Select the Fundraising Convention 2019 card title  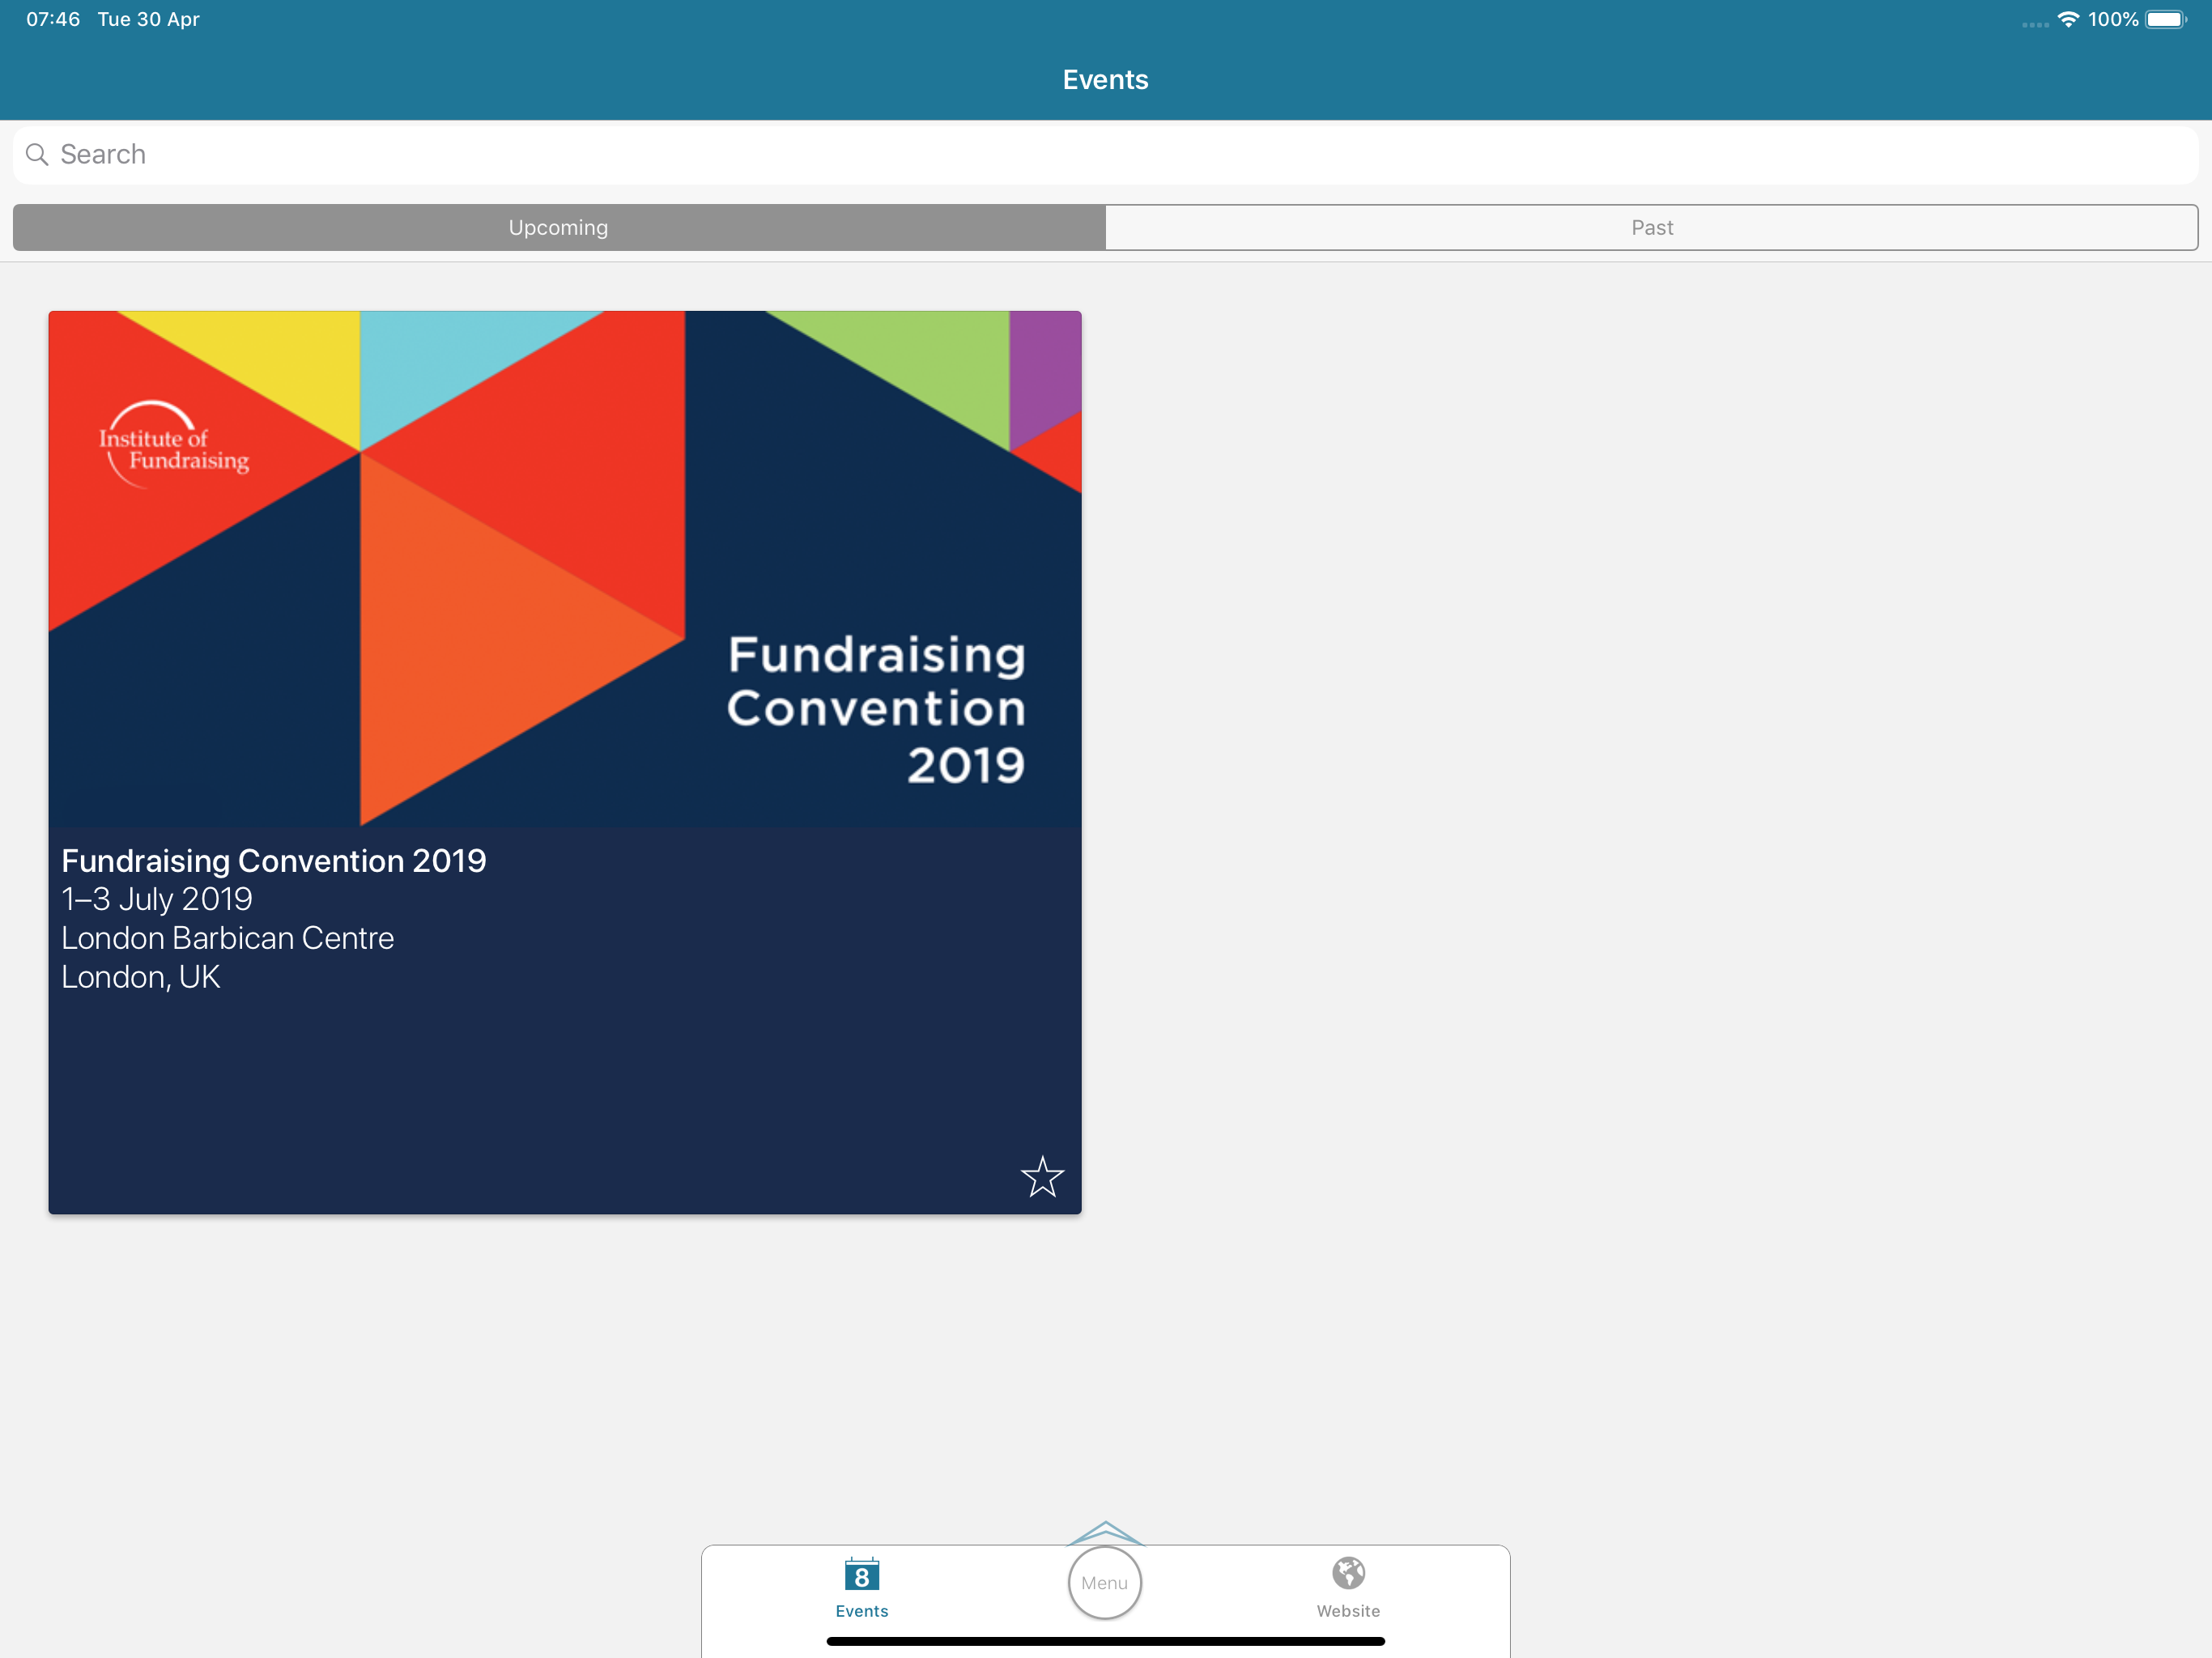tap(274, 861)
